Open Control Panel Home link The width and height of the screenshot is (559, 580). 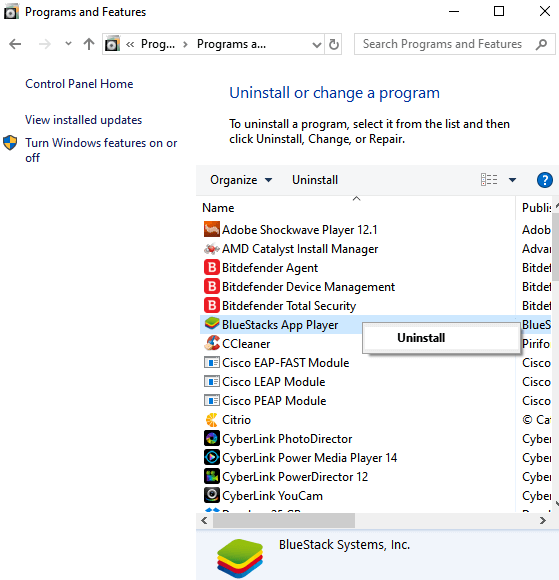79,84
